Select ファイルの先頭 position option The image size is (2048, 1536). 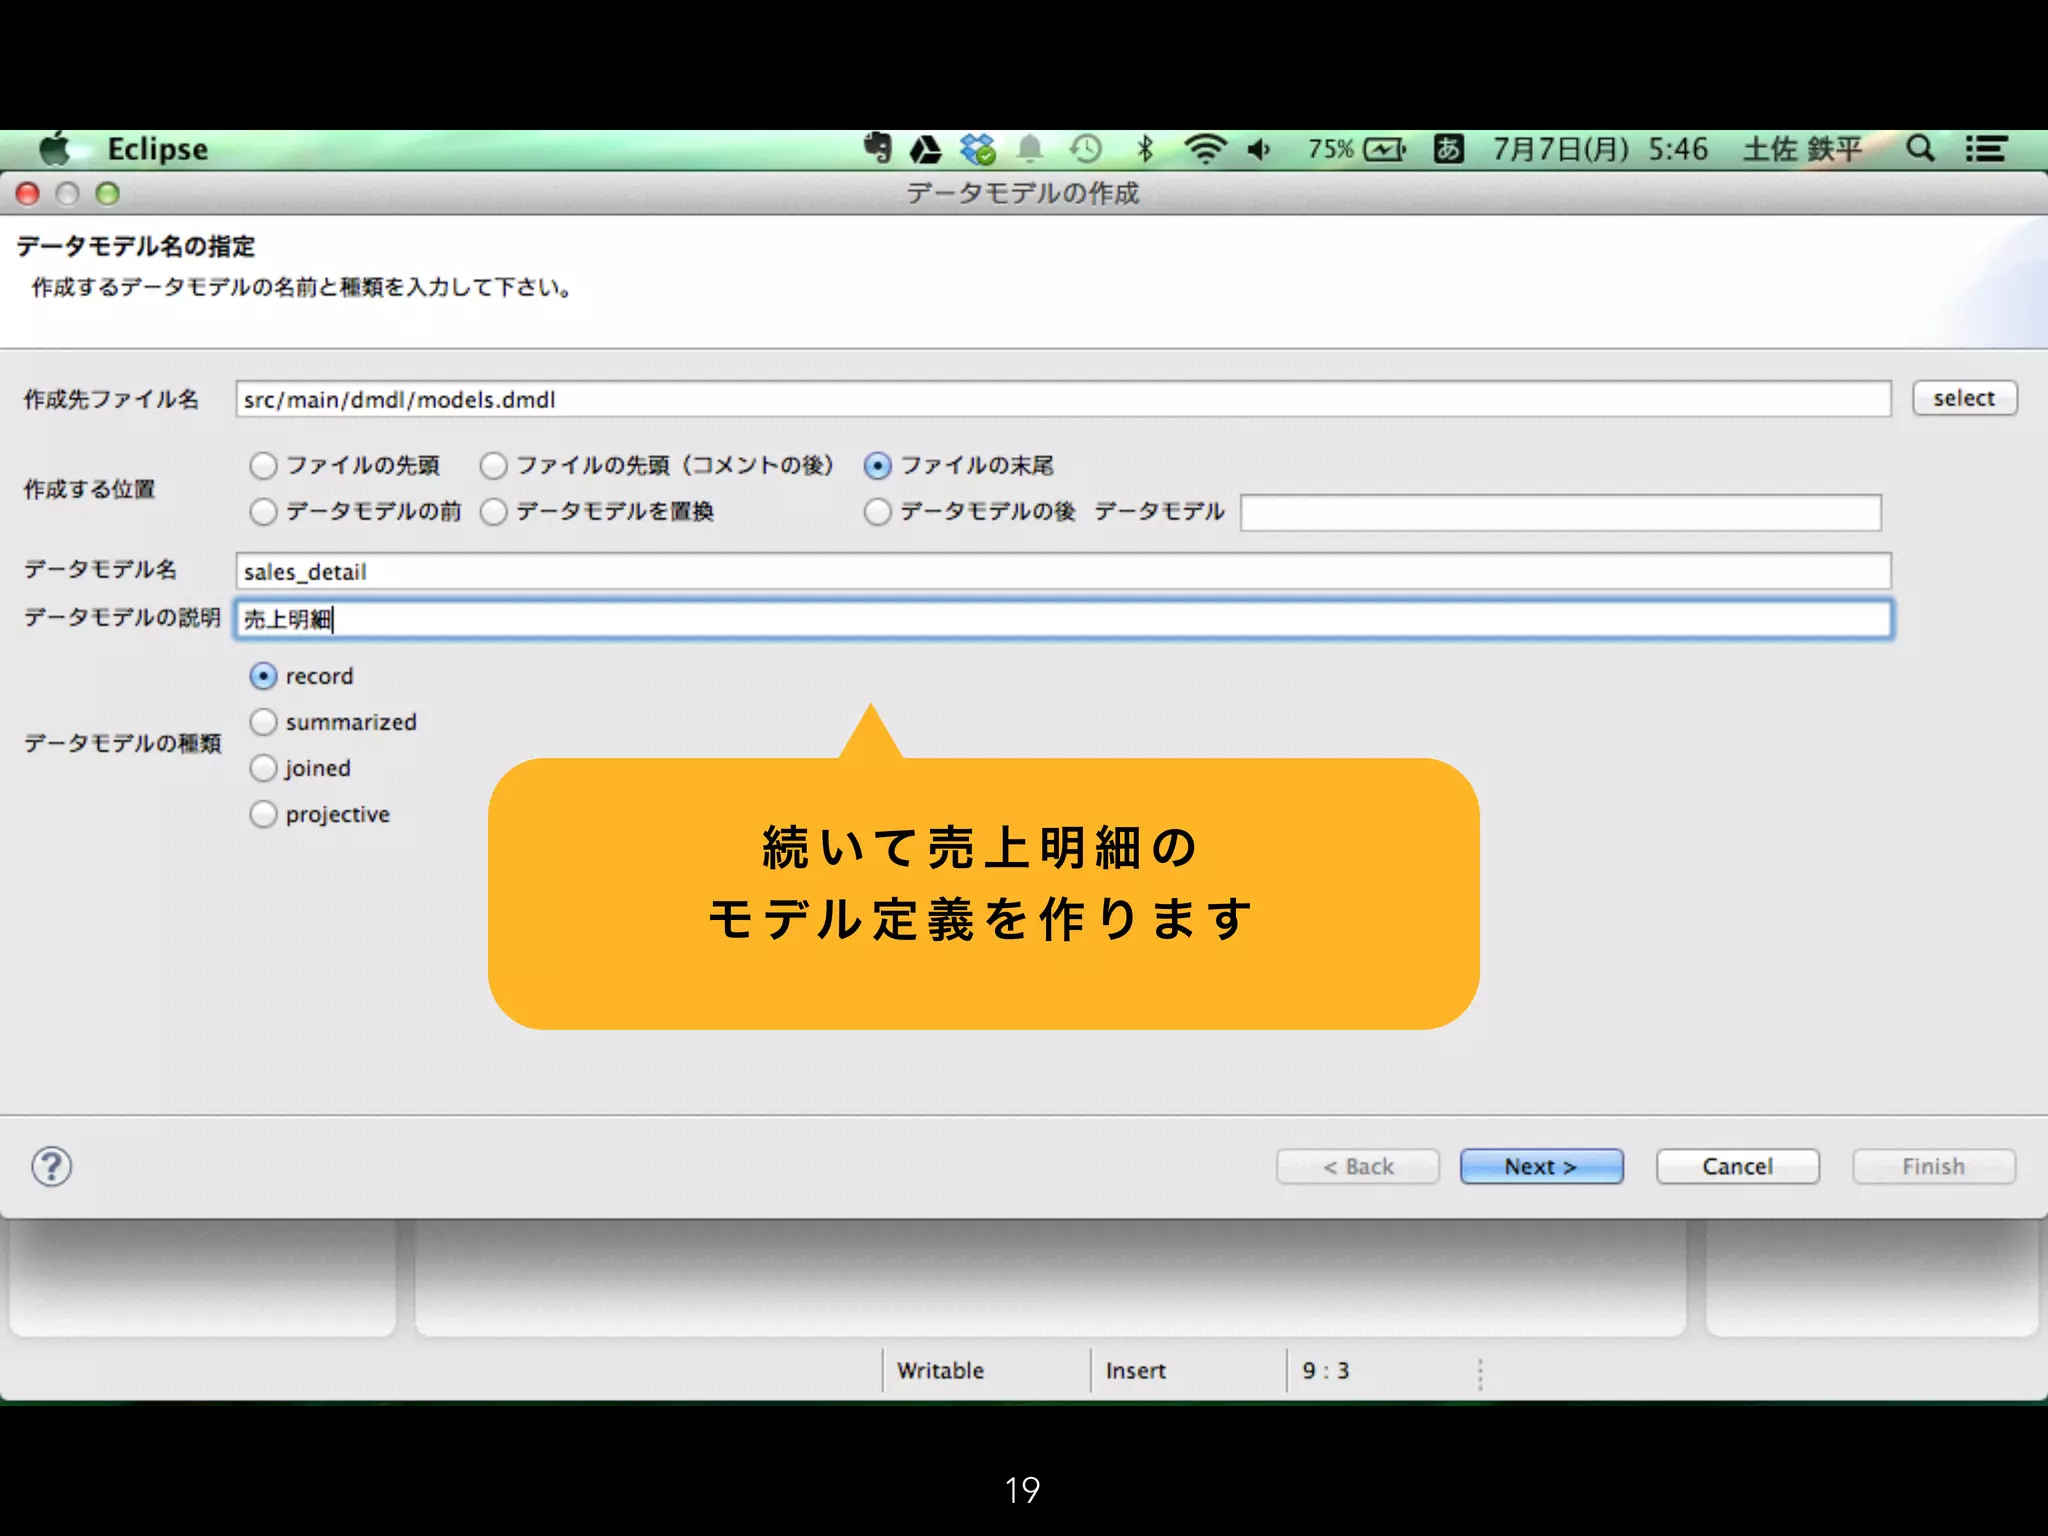[263, 466]
